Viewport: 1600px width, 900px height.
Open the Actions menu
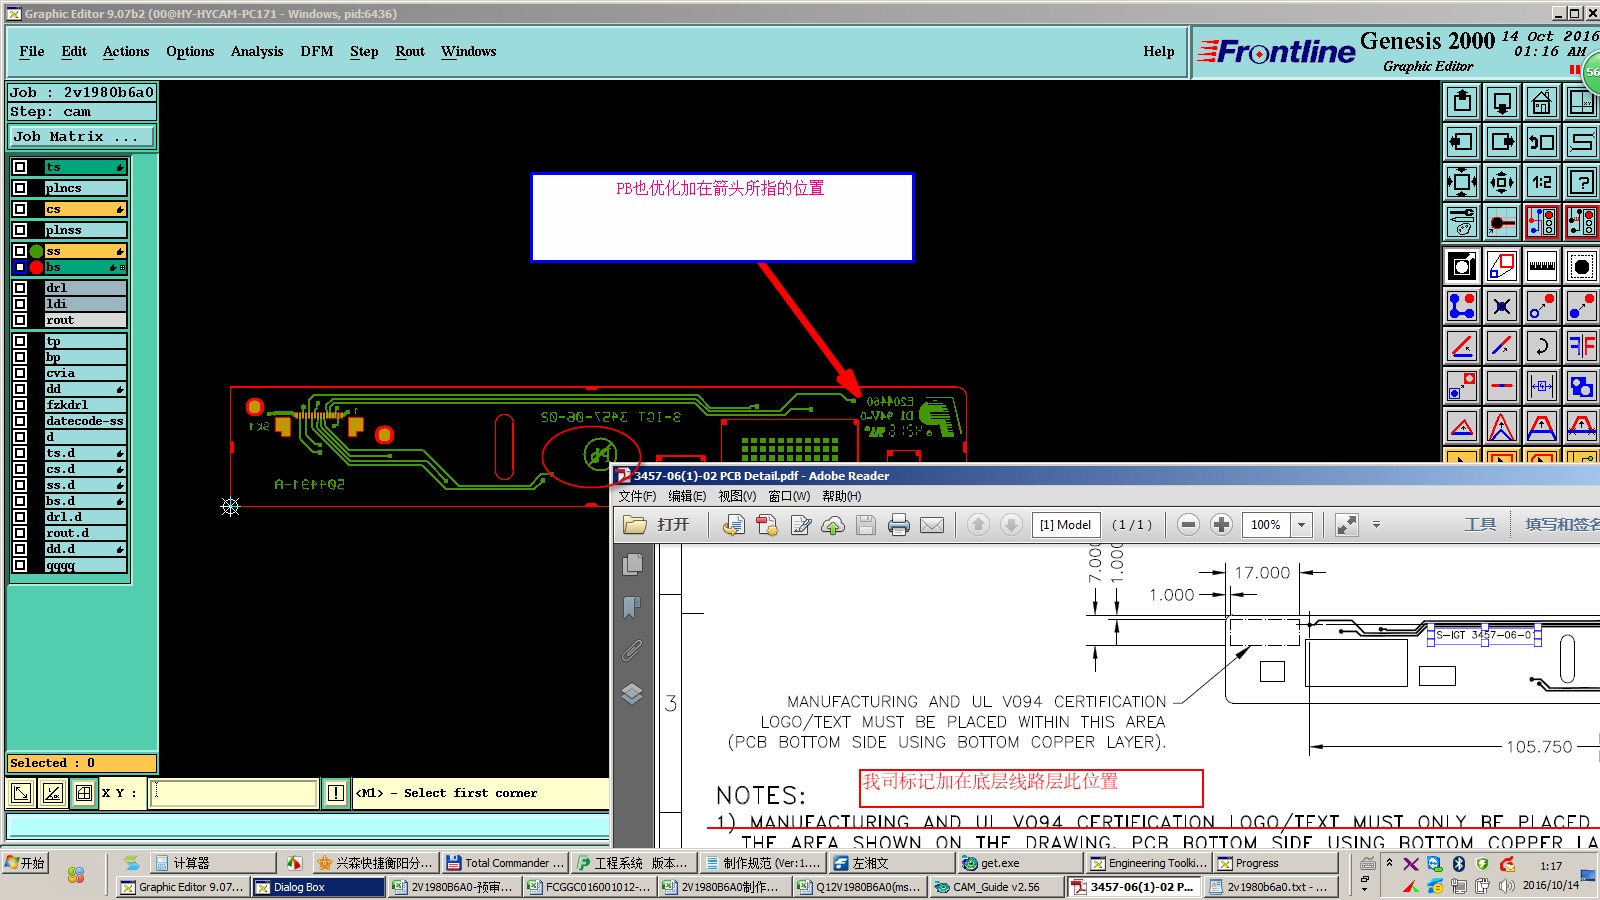(126, 52)
